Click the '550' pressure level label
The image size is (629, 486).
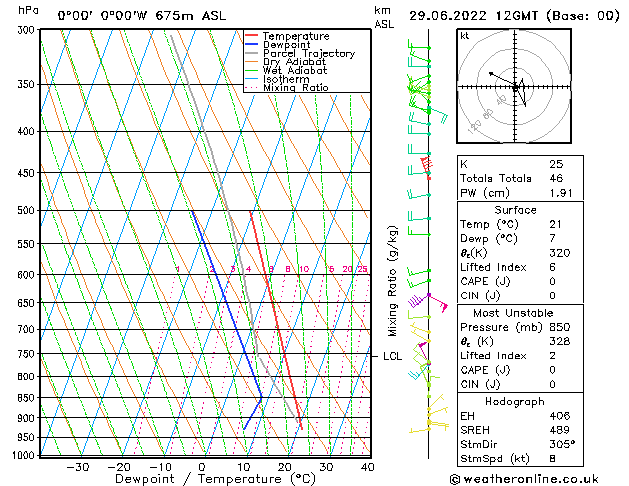coord(27,244)
